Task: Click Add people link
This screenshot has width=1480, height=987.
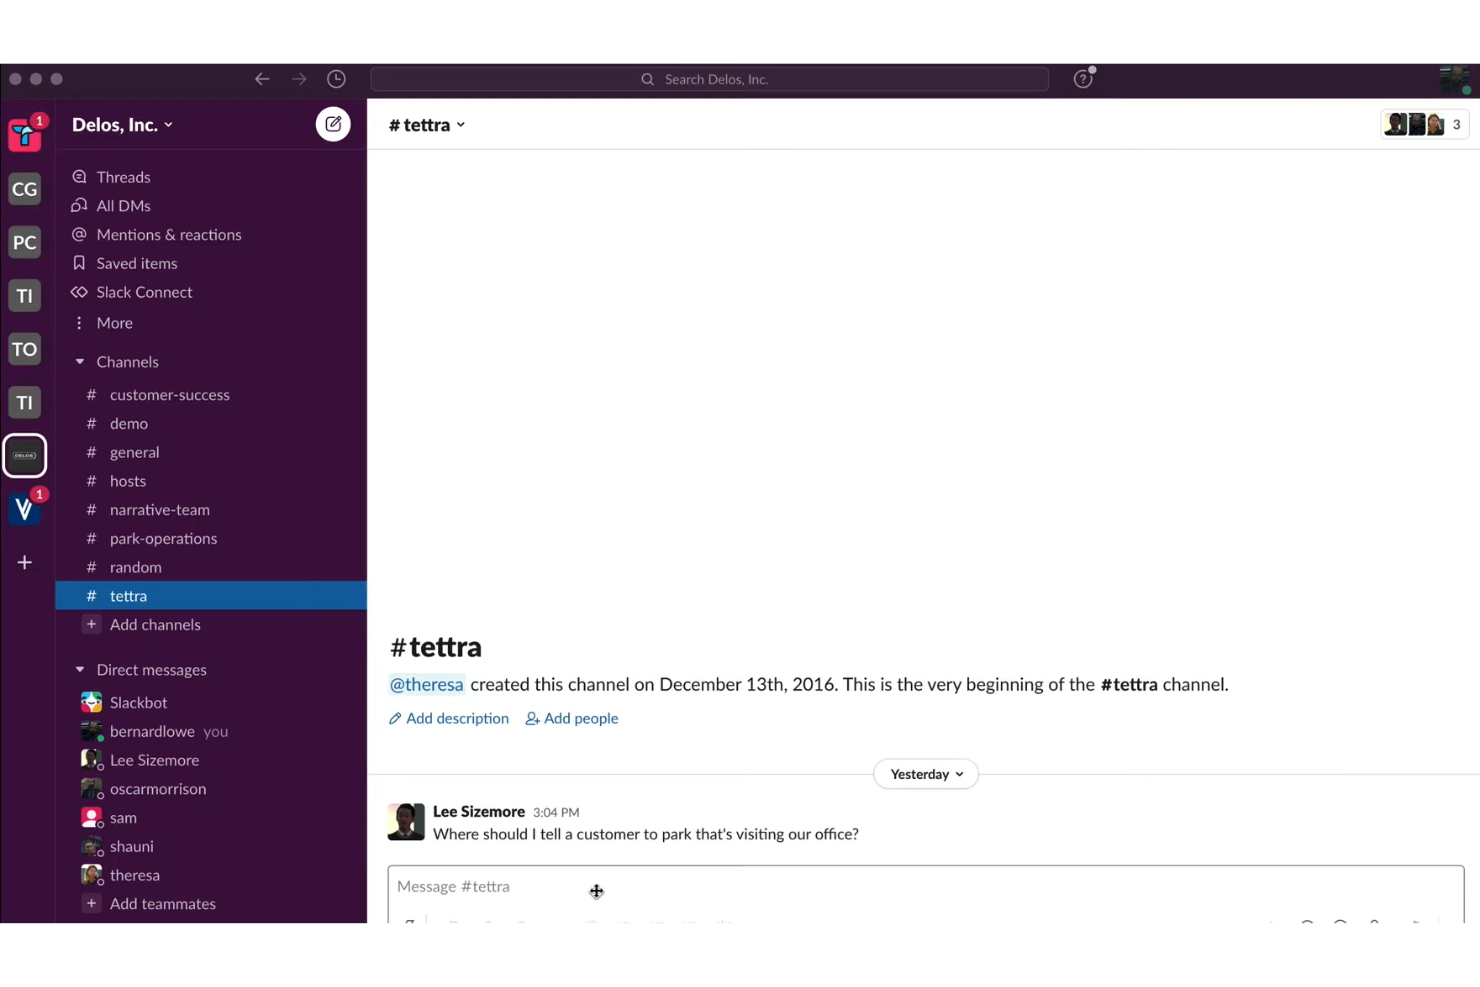Action: click(572, 719)
